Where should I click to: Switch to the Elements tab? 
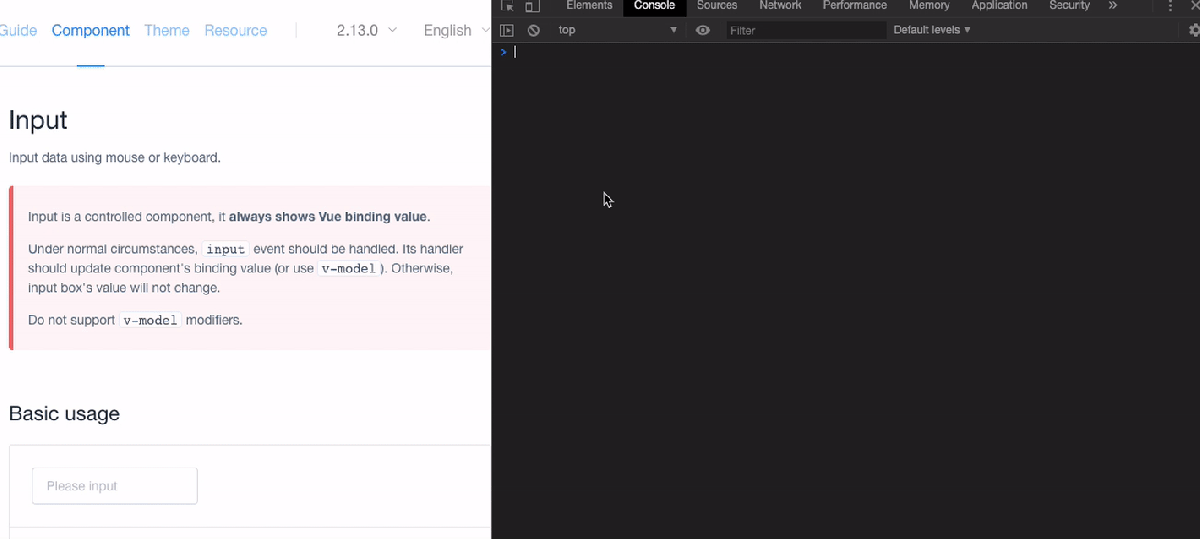coord(589,6)
